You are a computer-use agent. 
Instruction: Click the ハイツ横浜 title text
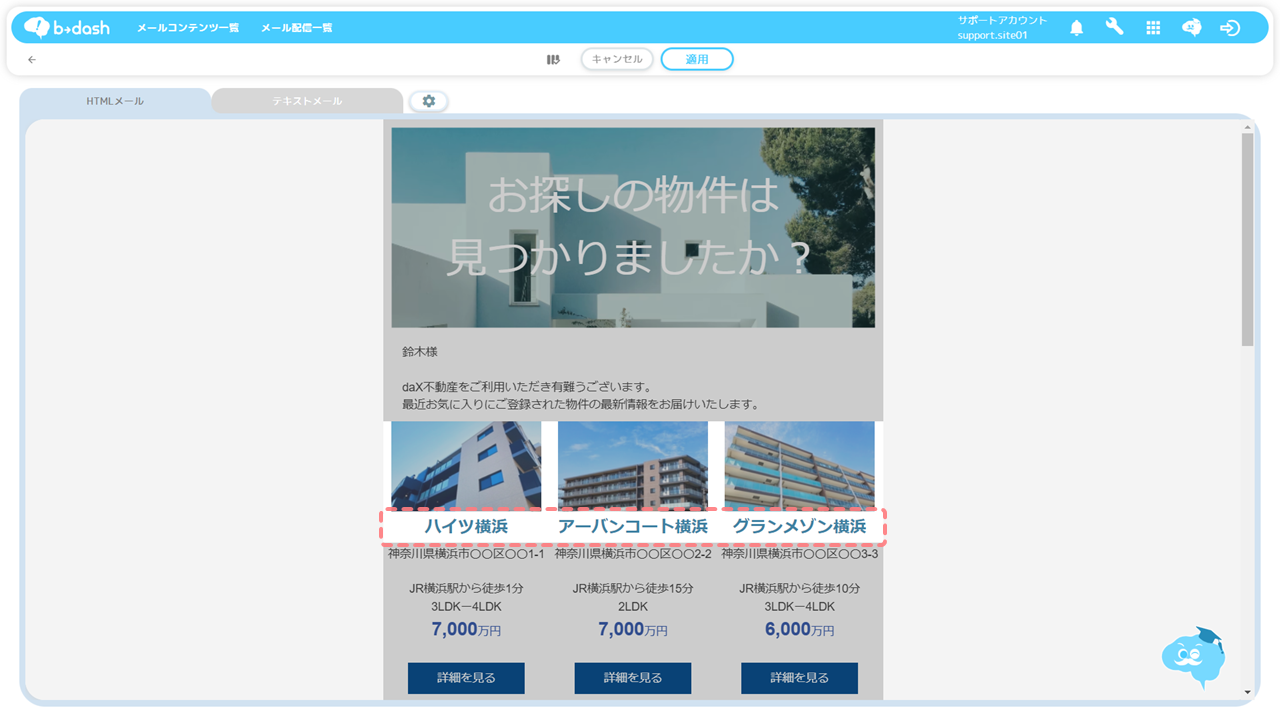click(x=466, y=526)
